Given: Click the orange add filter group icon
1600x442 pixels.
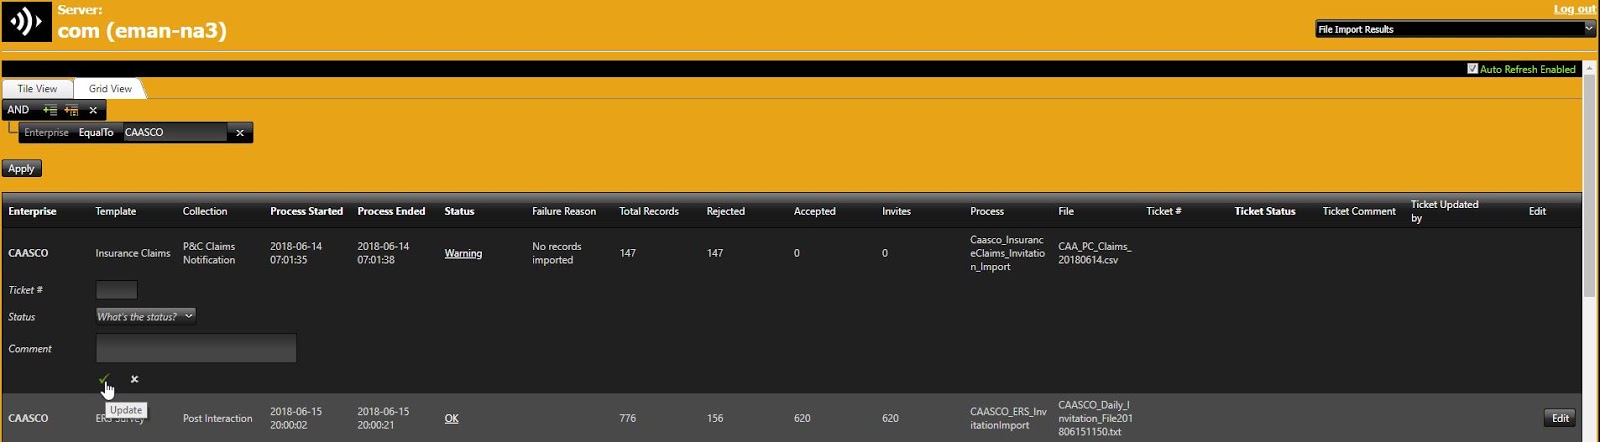Looking at the screenshot, I should (71, 110).
